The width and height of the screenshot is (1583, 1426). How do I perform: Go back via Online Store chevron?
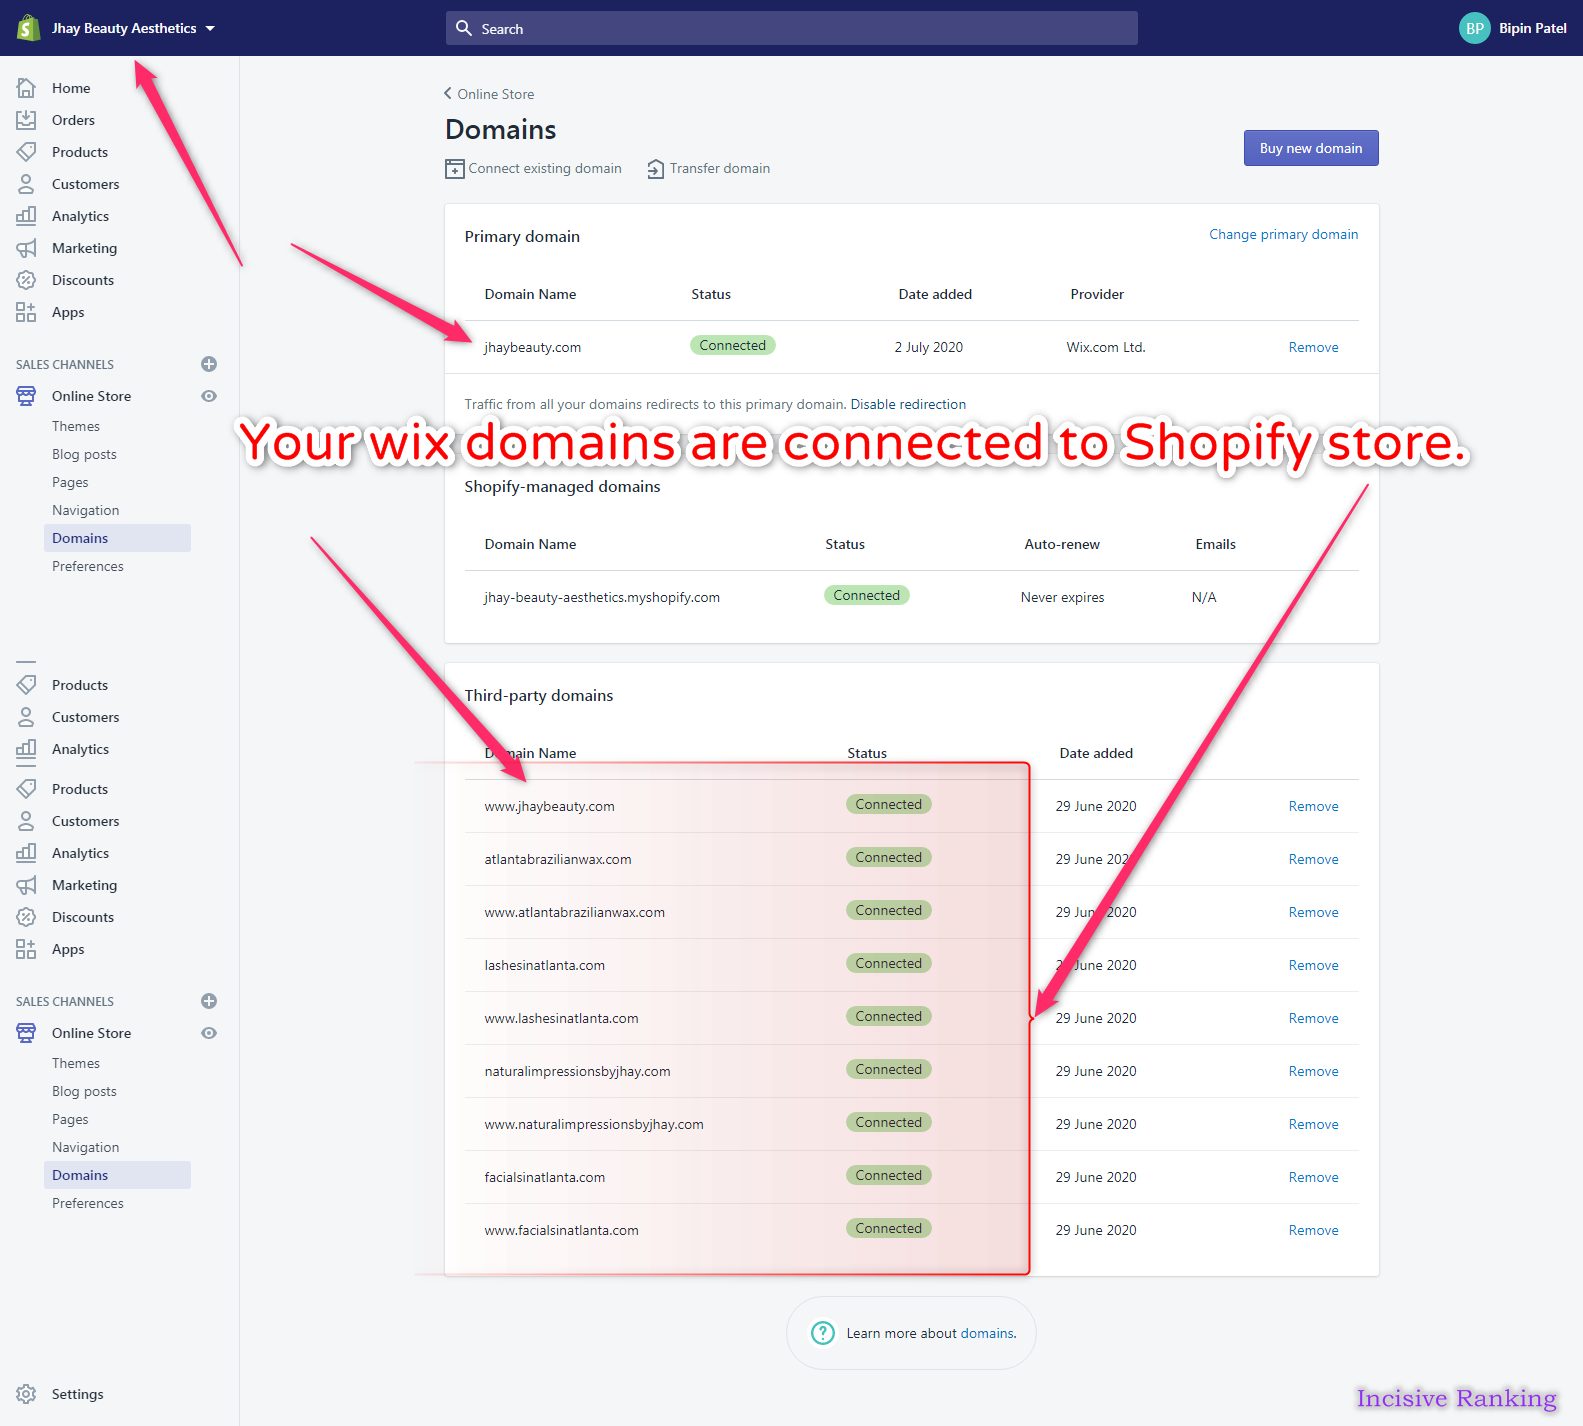448,94
